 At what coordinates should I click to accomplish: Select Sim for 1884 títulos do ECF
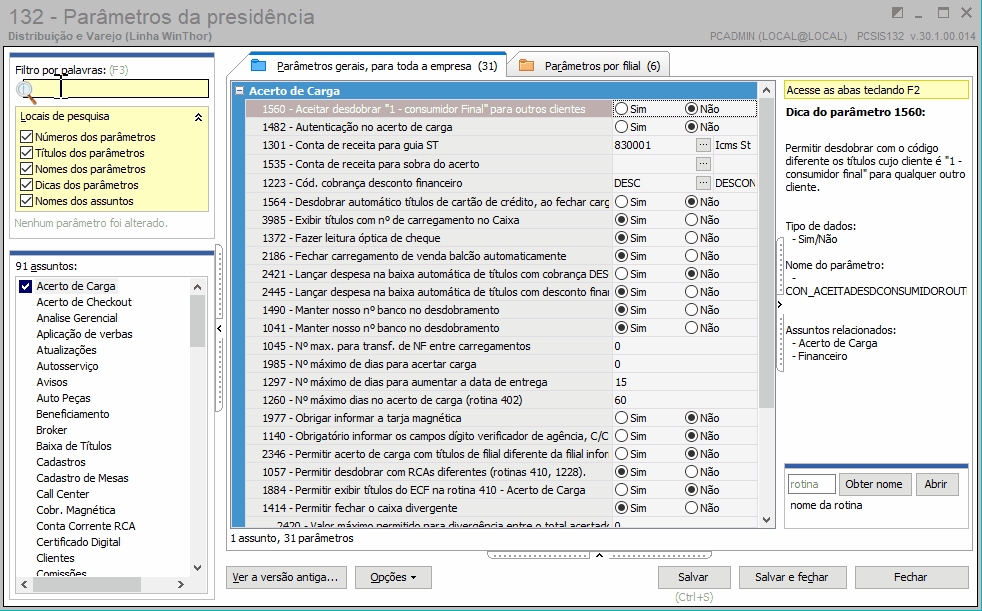[621, 490]
